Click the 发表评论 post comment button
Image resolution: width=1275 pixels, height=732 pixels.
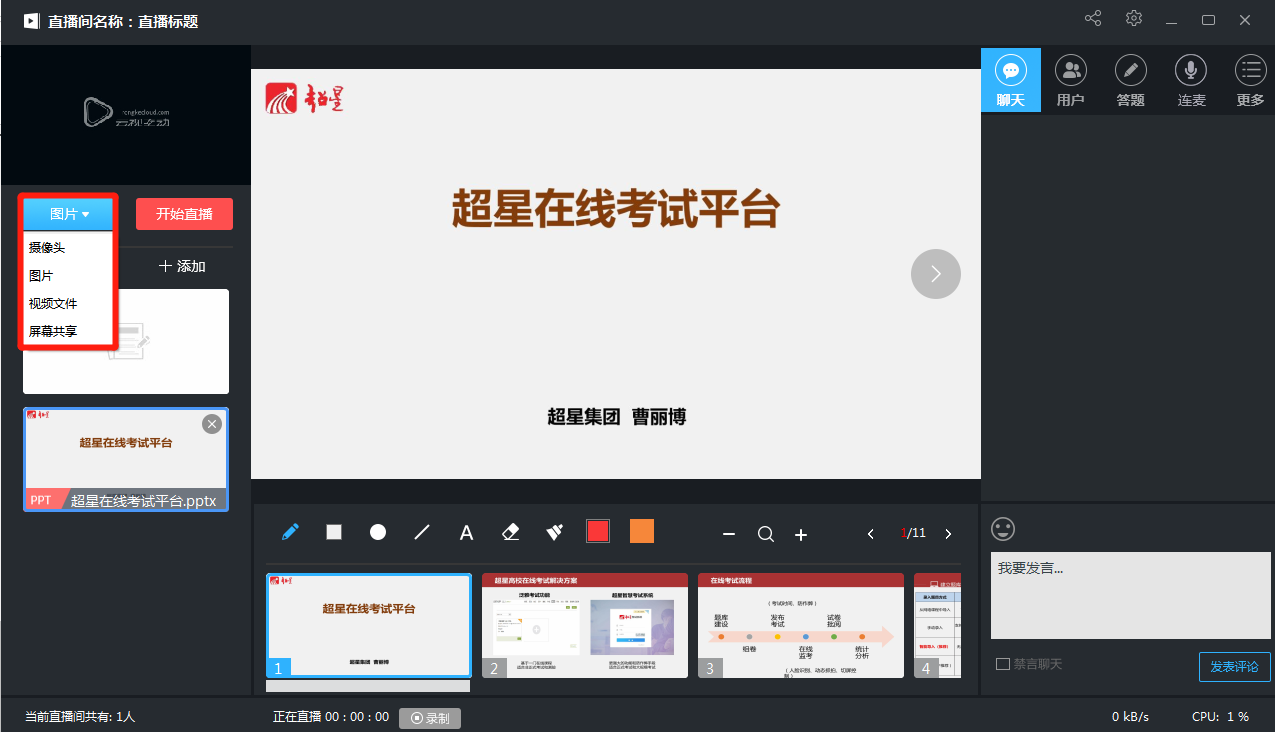(x=1234, y=667)
